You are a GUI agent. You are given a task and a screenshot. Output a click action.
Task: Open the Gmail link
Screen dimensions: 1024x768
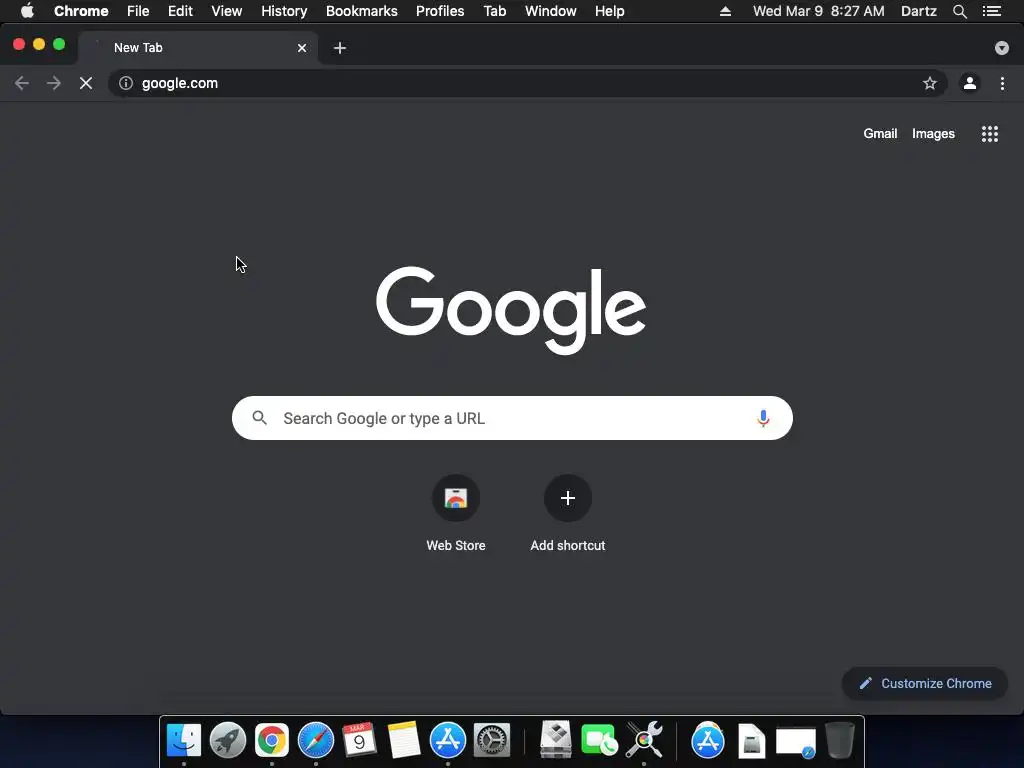pos(880,133)
